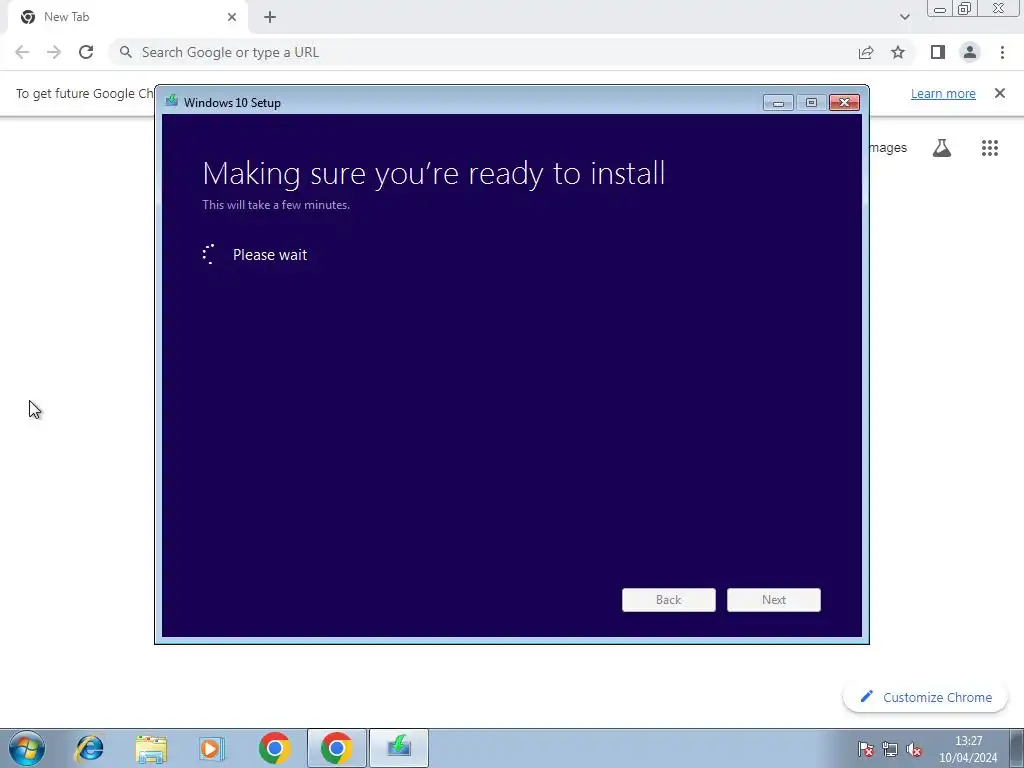Click the Windows 10 Setup title bar icon
The height and width of the screenshot is (768, 1024).
[172, 101]
